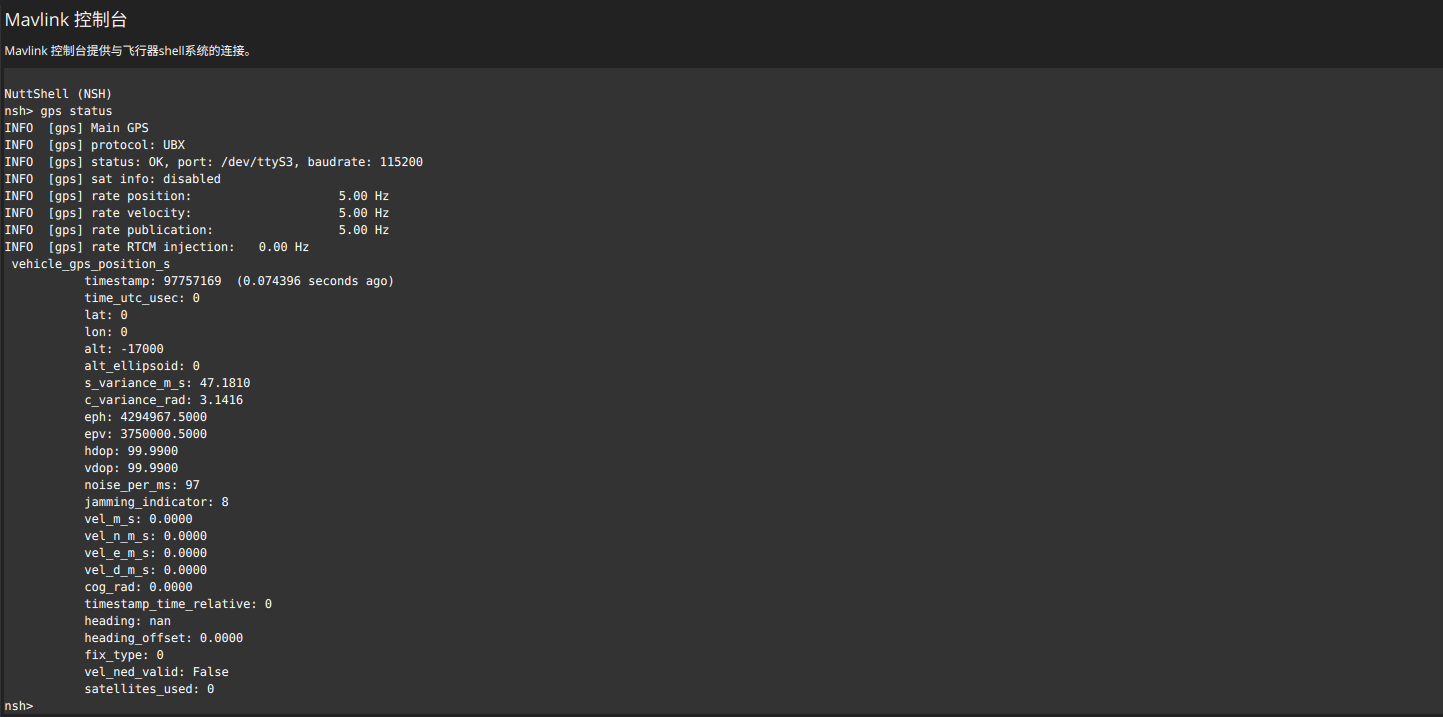Click the 'sat info: disabled' line

coord(113,179)
